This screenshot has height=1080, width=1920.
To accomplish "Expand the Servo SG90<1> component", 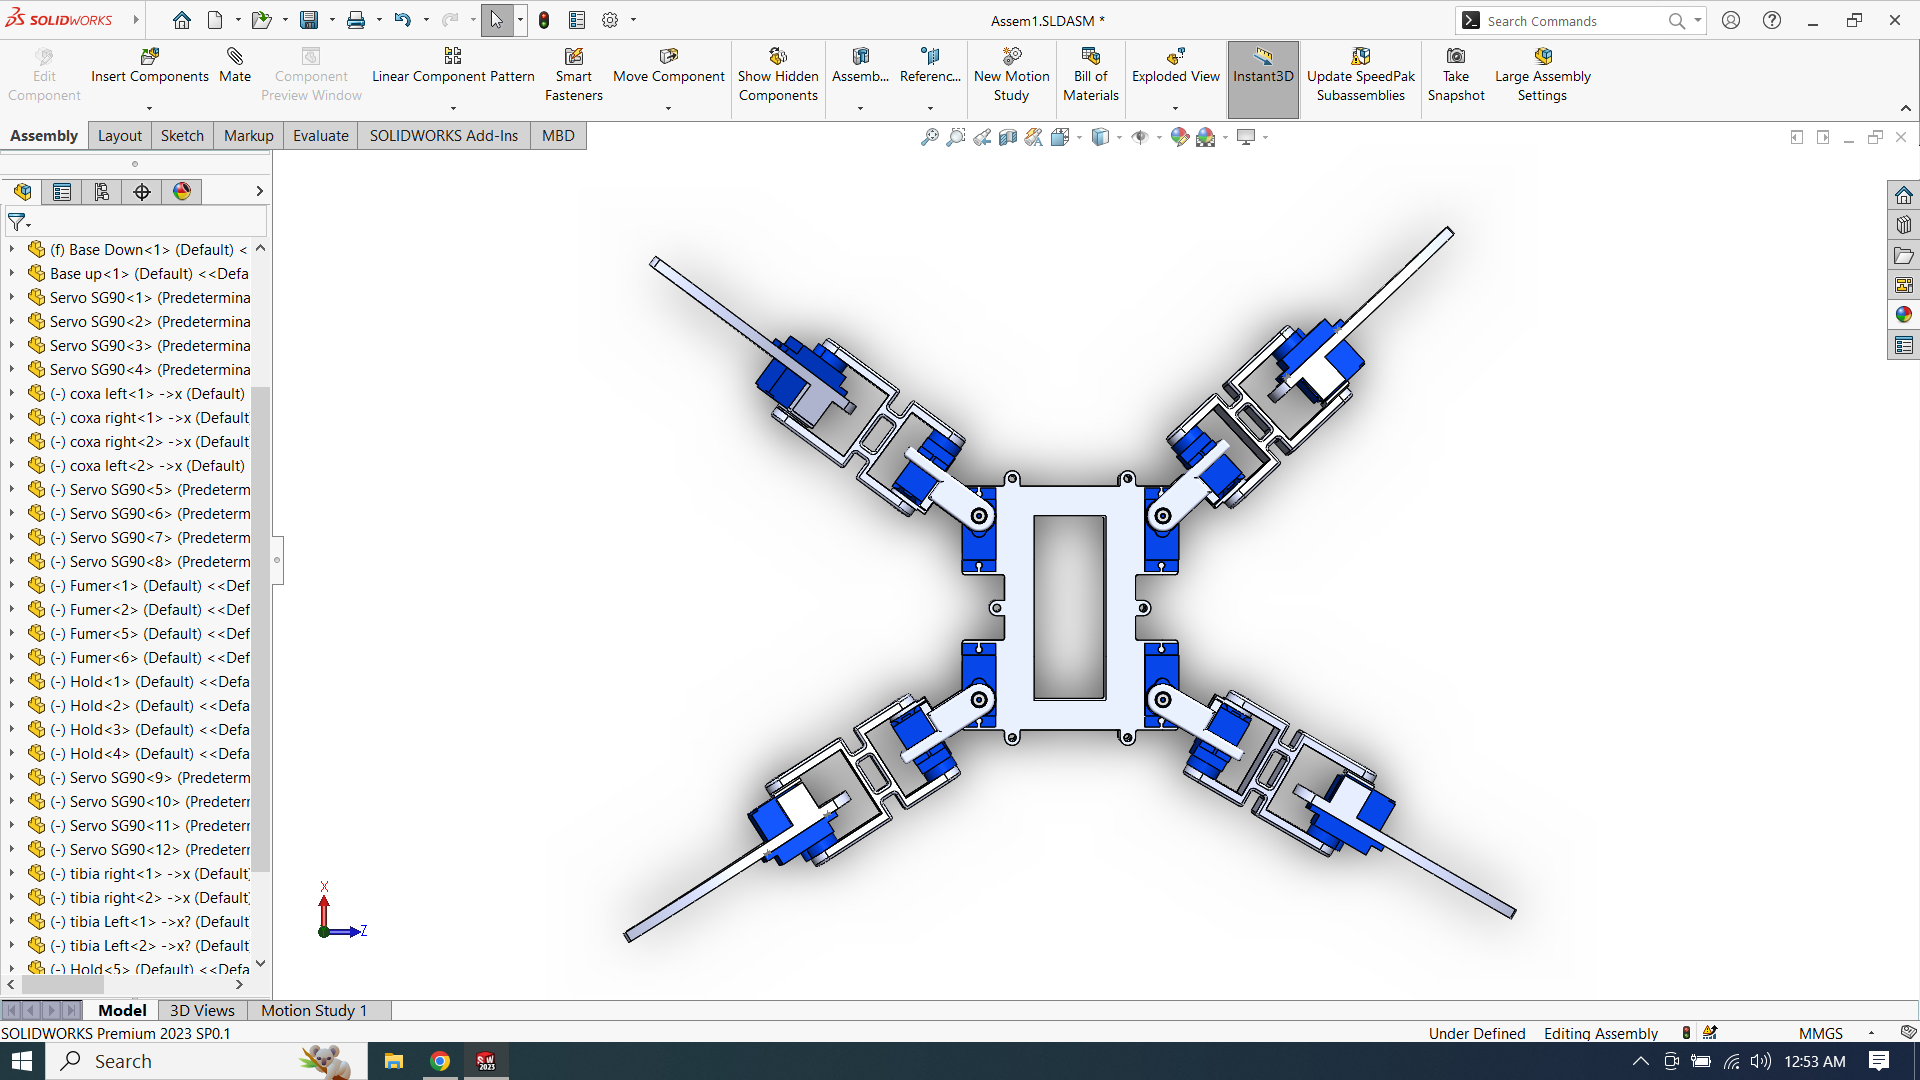I will (11, 297).
